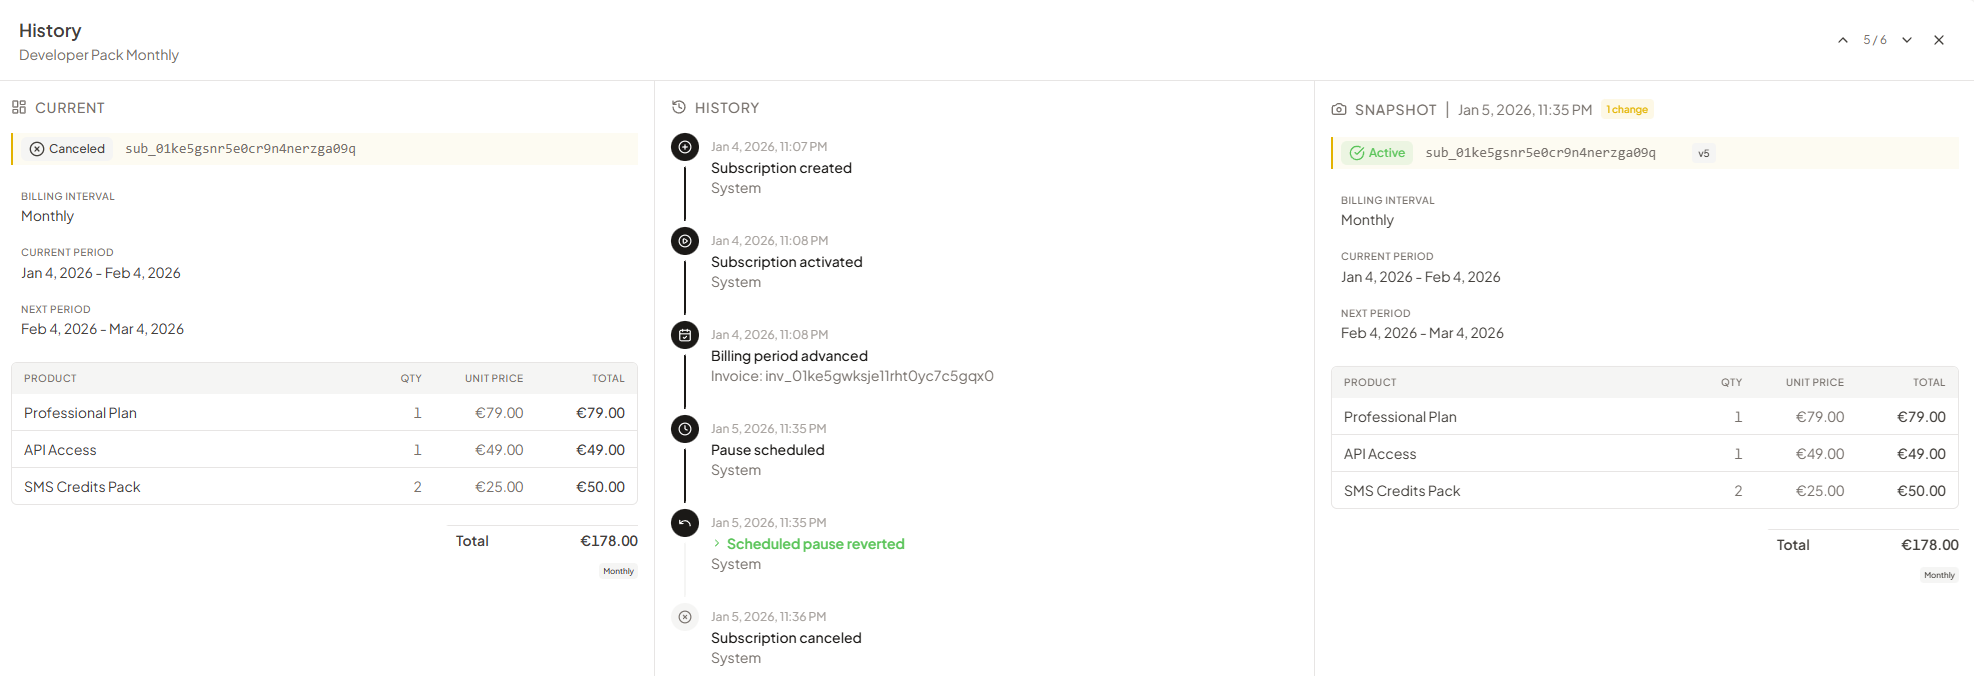Select the Pause scheduled timeline event
The image size is (1974, 676).
[x=768, y=450]
